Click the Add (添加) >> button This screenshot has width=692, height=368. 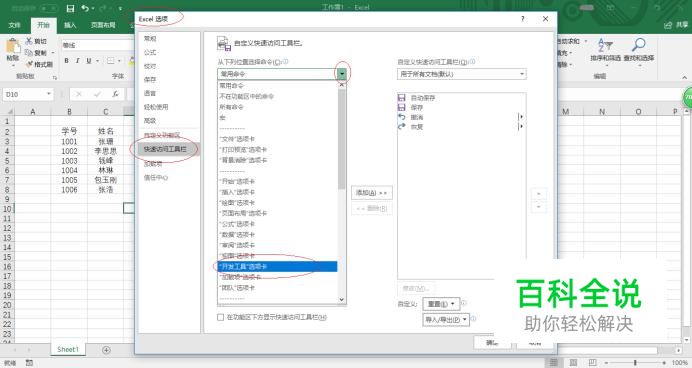coord(372,193)
